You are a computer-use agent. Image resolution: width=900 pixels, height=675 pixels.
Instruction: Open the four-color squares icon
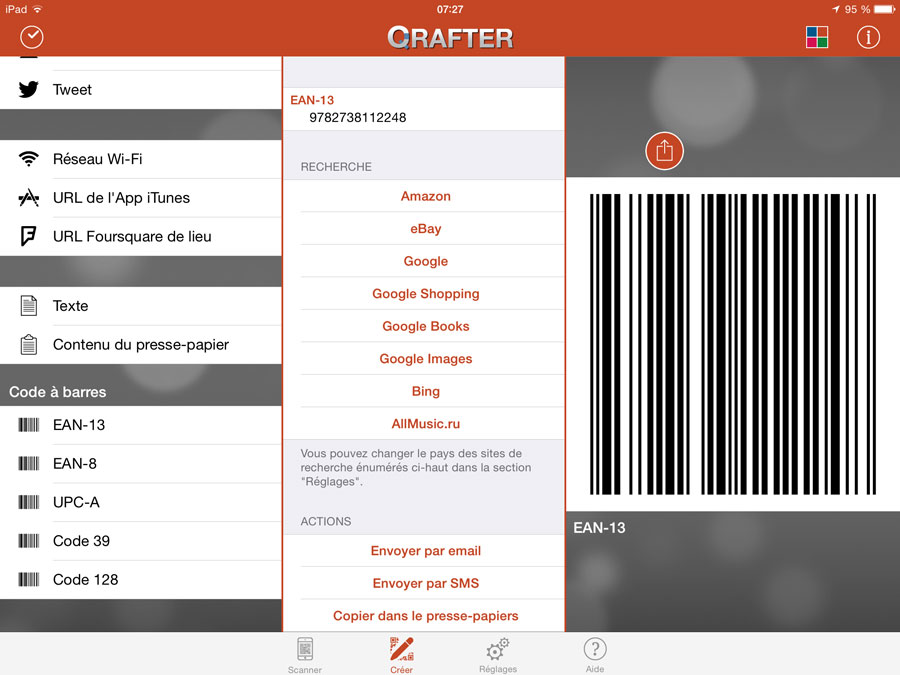[x=817, y=37]
